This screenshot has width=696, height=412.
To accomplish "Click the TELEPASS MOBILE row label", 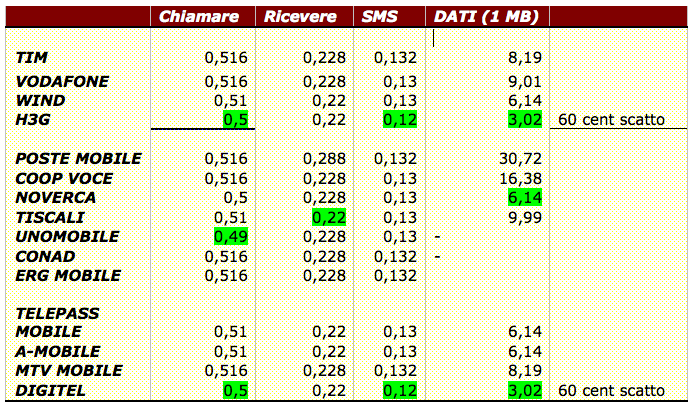I will tap(57, 323).
